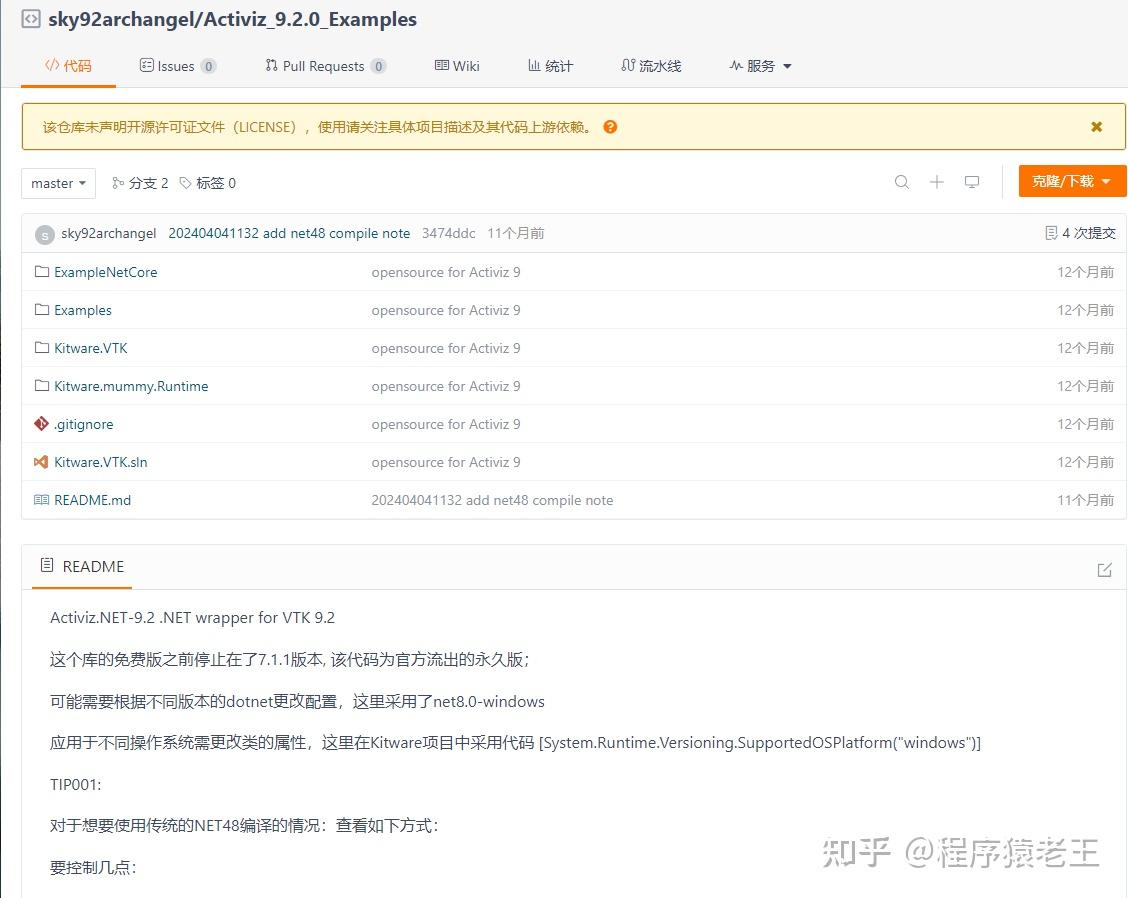This screenshot has width=1128, height=898.
Task: Expand the 服务 services menu
Action: pyautogui.click(x=760, y=65)
